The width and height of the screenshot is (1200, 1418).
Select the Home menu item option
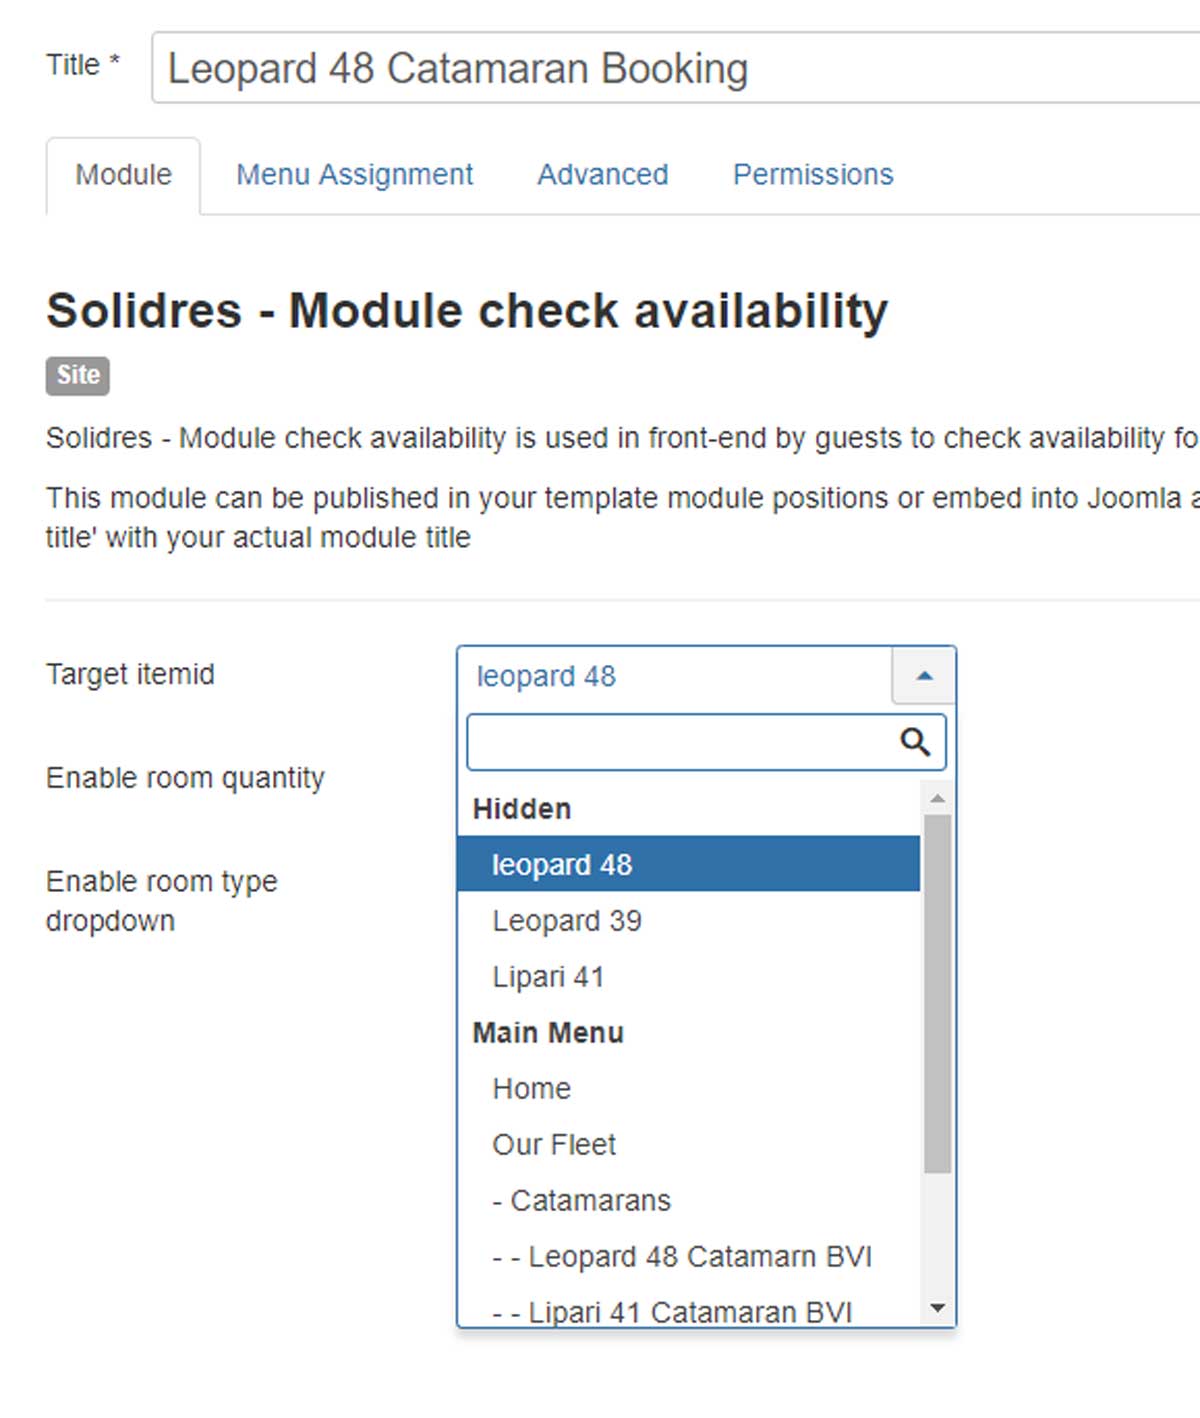tap(531, 1088)
